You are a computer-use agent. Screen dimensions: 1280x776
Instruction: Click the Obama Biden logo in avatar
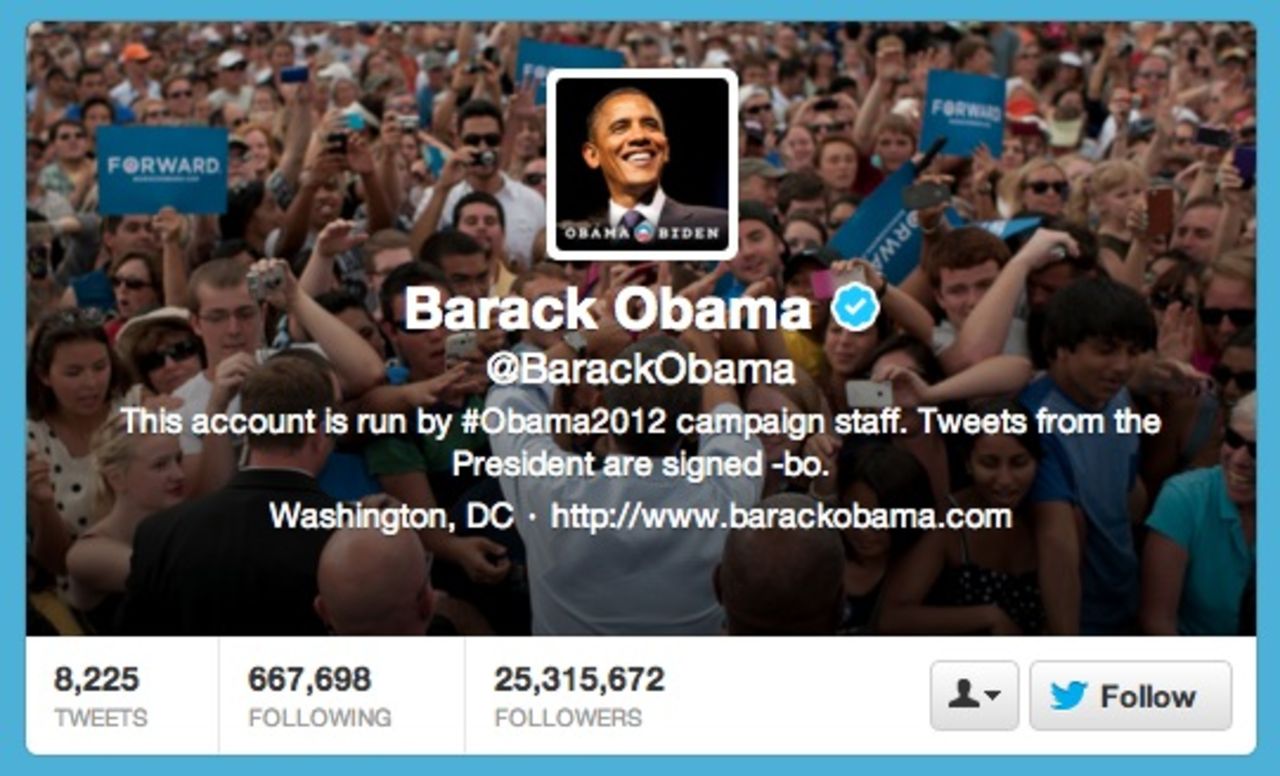pos(642,233)
